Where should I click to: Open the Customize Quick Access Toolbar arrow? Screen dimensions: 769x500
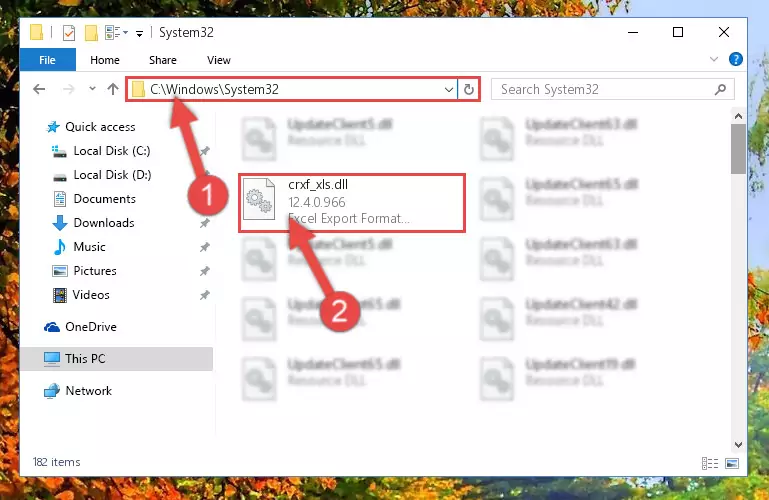click(139, 34)
